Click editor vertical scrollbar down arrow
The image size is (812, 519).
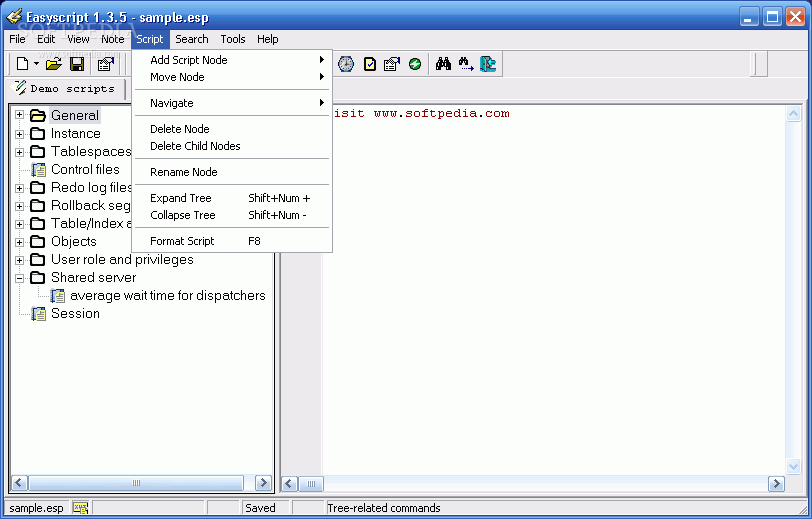click(793, 466)
